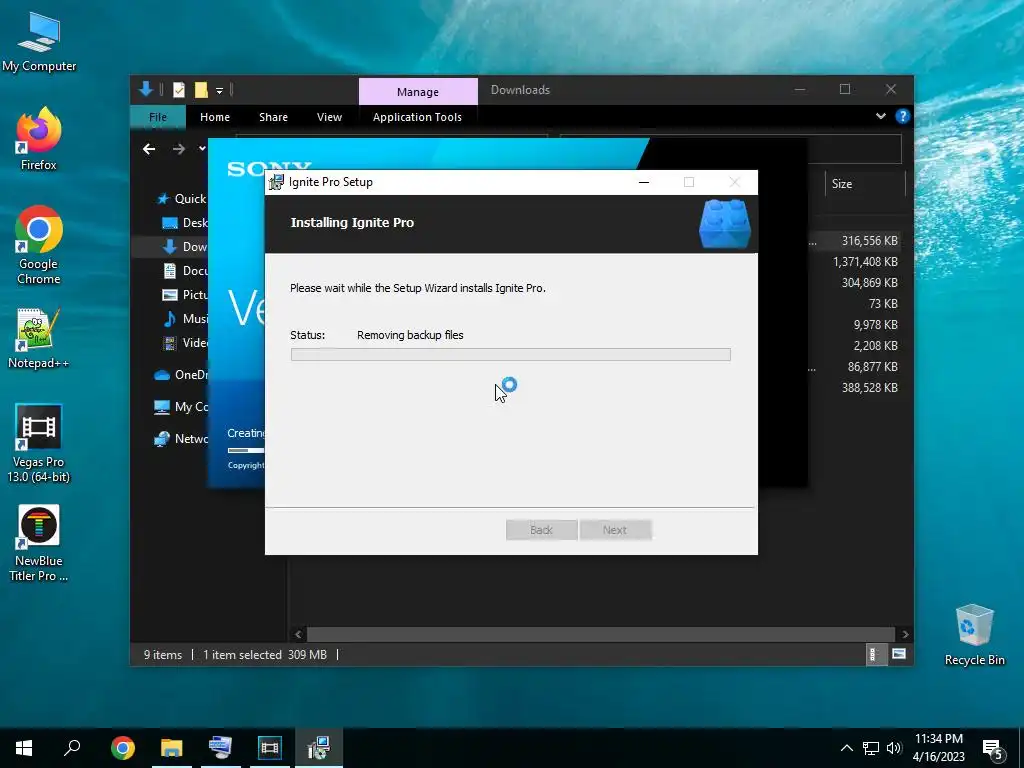Open My Computer in navigation pane
The image size is (1024, 768).
coord(181,407)
